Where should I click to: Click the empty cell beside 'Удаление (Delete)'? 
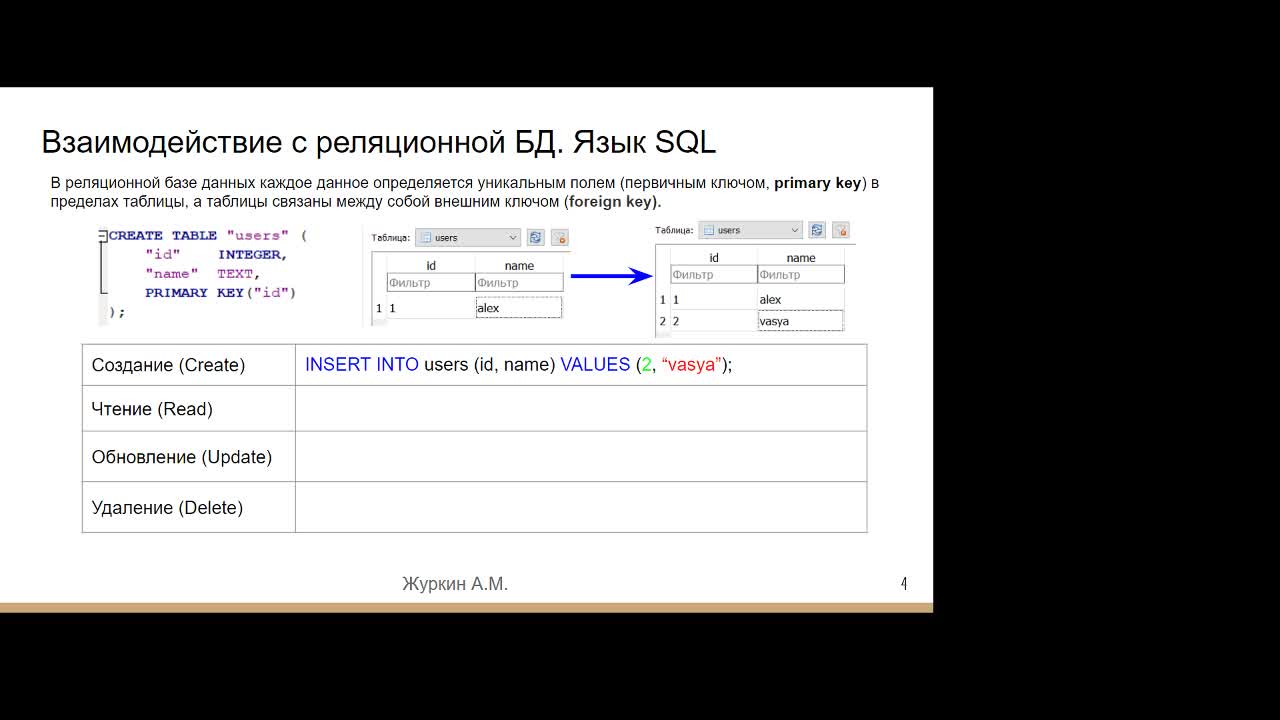581,507
